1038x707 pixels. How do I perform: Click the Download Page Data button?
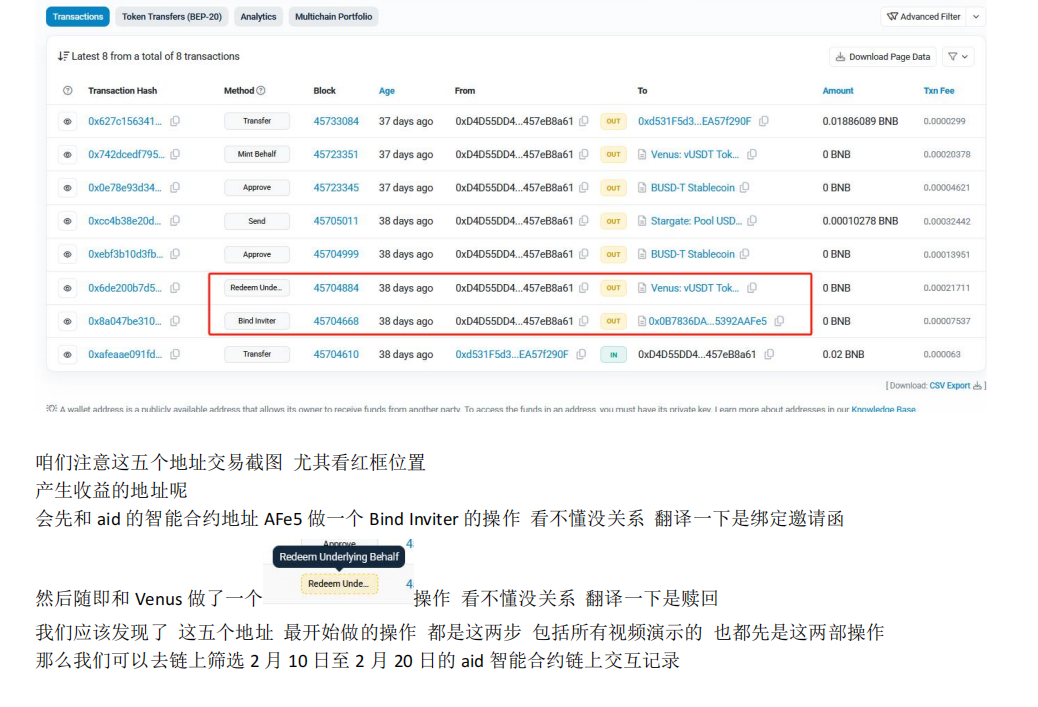(x=883, y=57)
